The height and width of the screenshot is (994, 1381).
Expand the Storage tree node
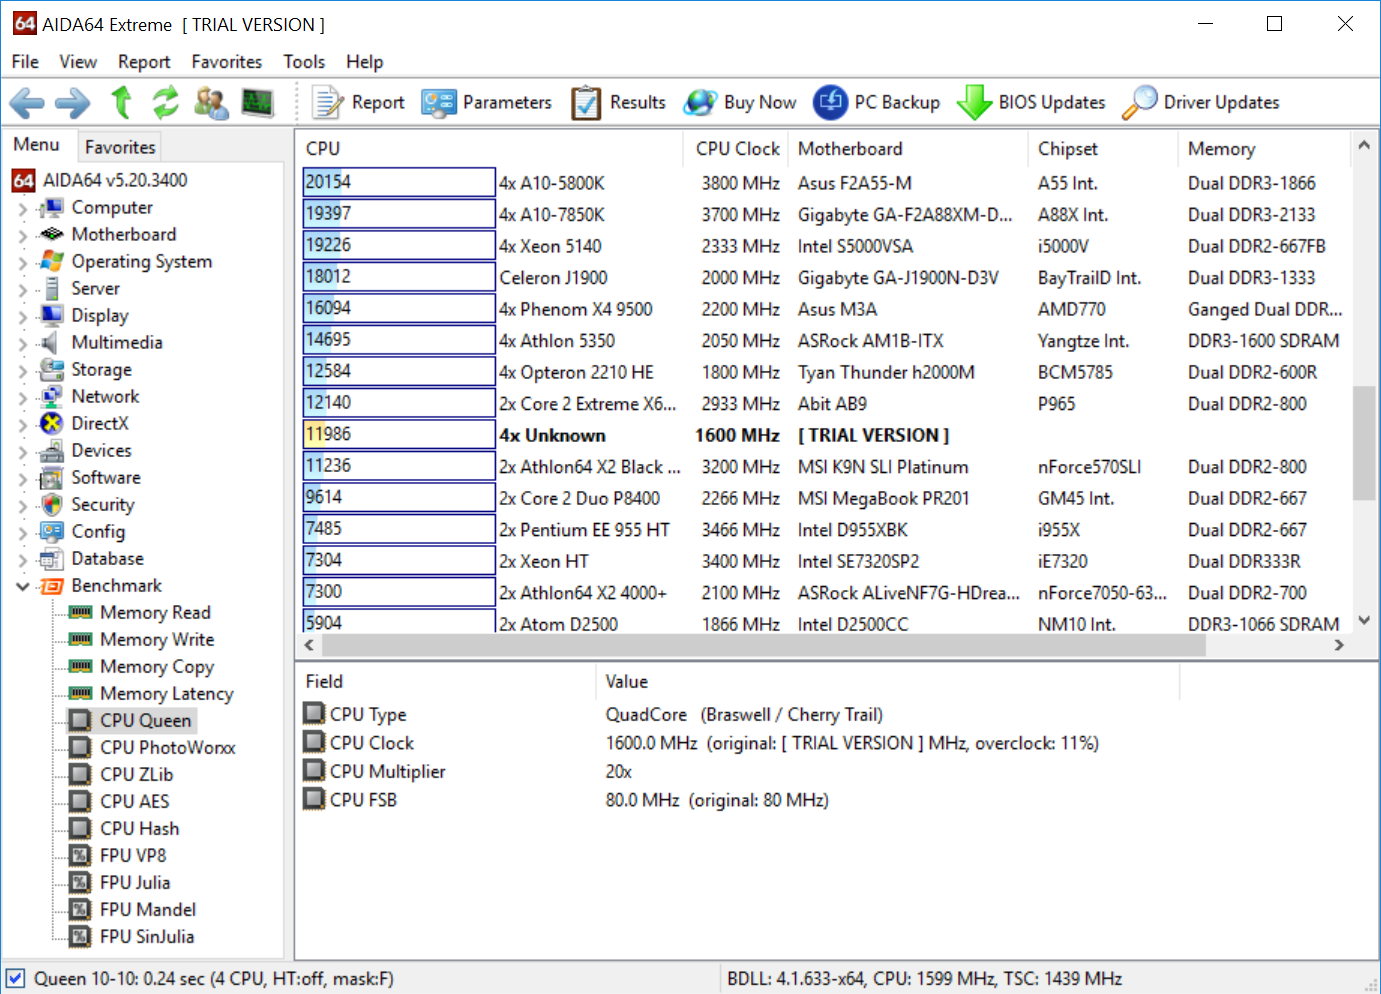(22, 371)
